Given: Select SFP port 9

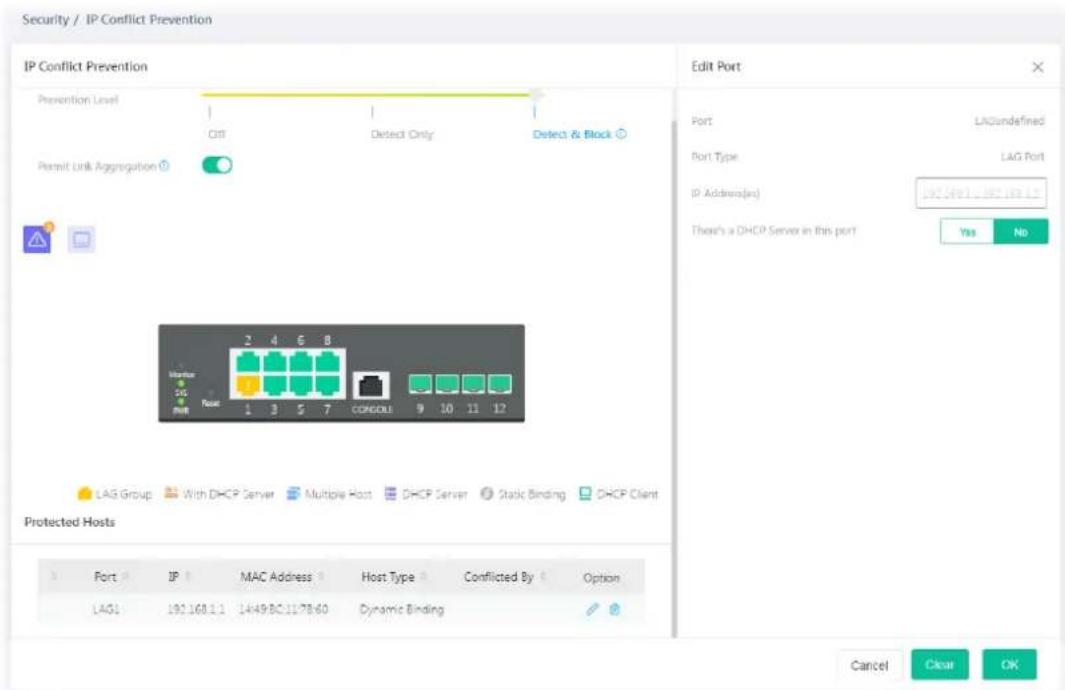Looking at the screenshot, I should point(420,384).
